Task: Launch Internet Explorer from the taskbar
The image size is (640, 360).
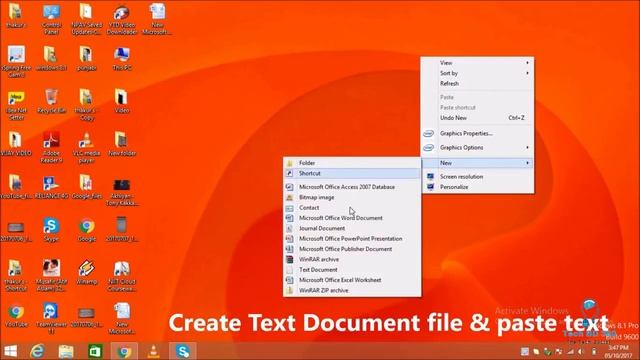Action: (37, 351)
